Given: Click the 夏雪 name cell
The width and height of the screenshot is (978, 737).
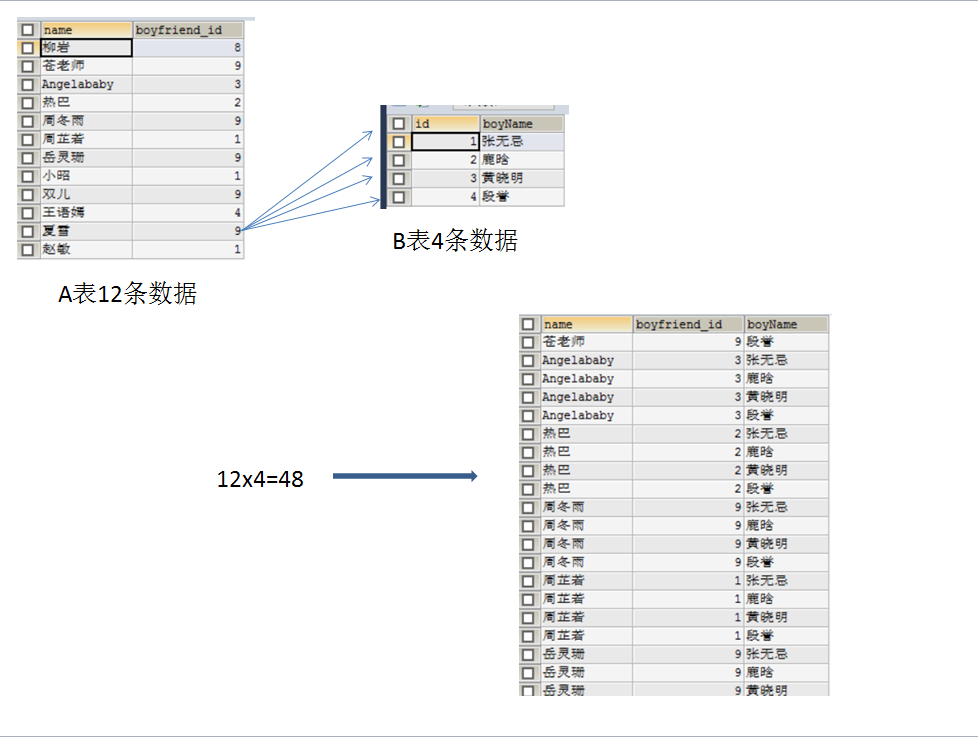Looking at the screenshot, I should pyautogui.click(x=87, y=231).
